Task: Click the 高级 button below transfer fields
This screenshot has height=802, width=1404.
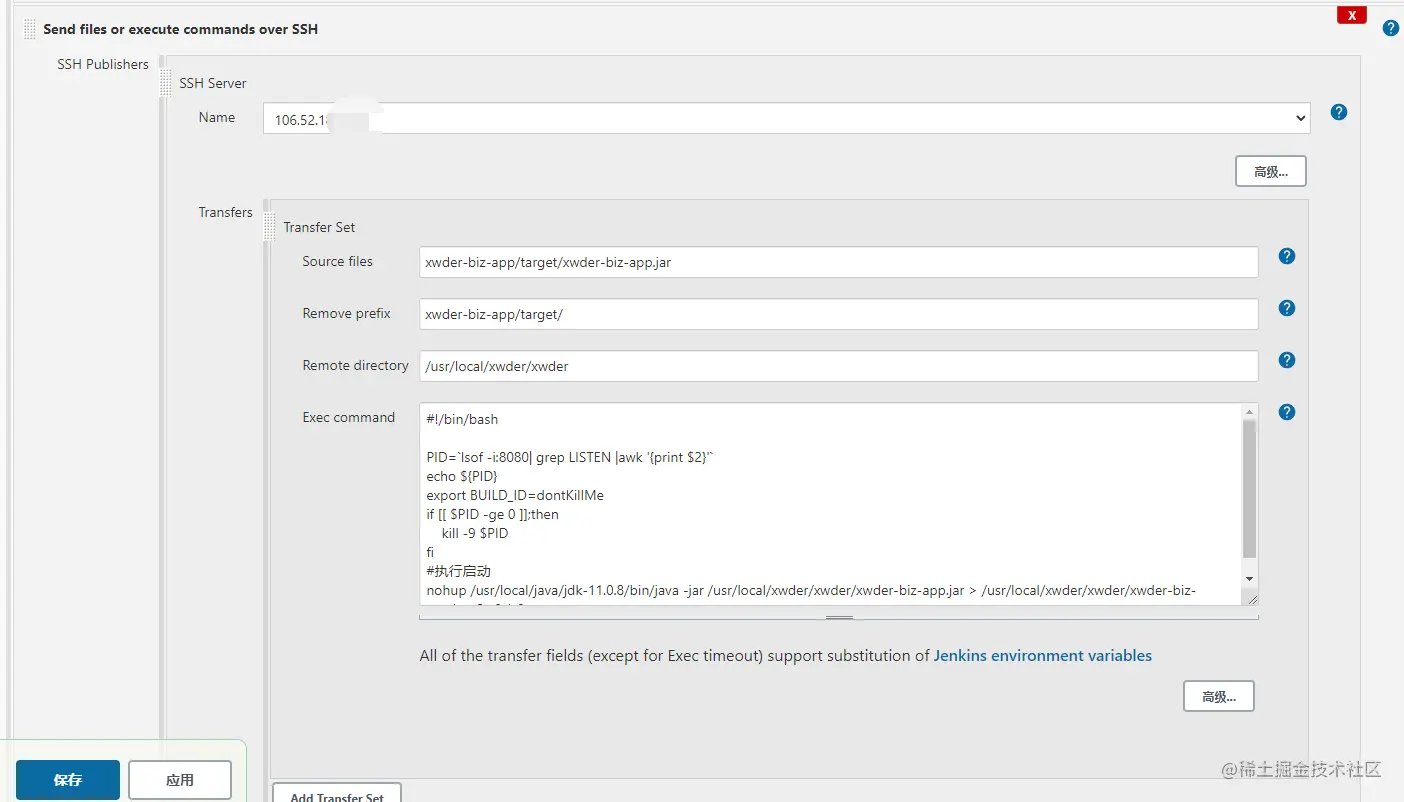Action: (x=1218, y=696)
